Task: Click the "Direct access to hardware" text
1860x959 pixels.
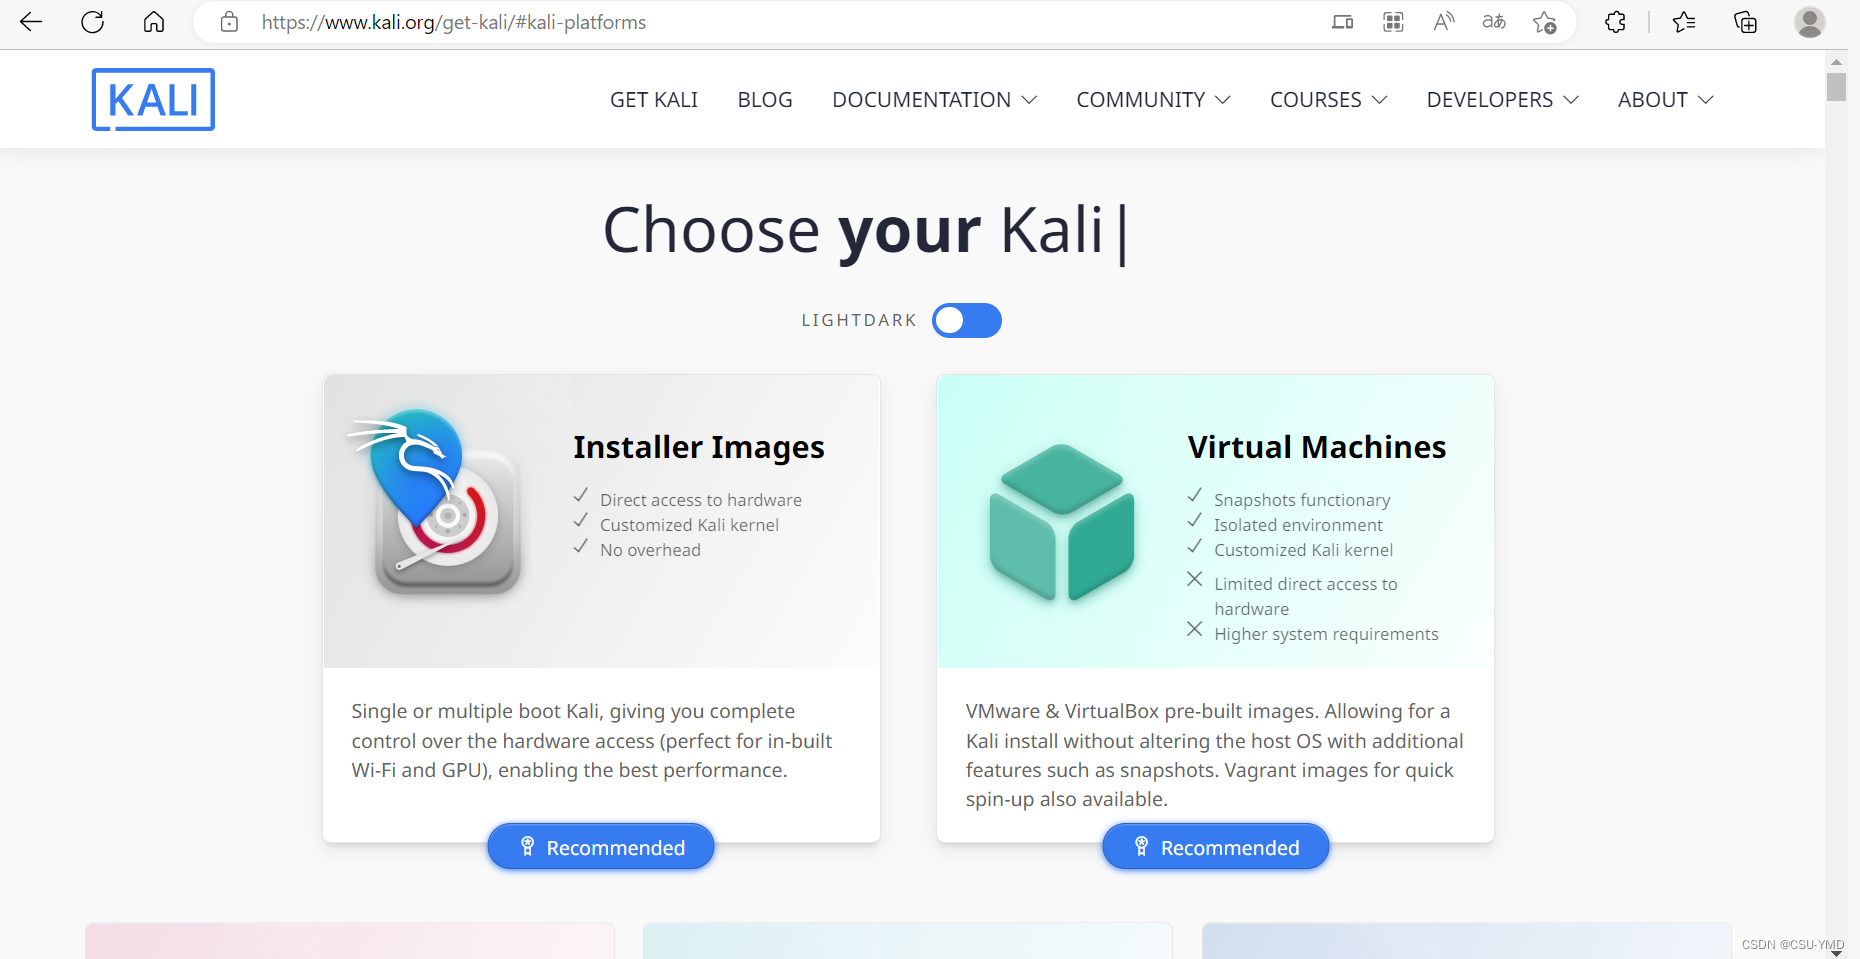Action: coord(701,500)
